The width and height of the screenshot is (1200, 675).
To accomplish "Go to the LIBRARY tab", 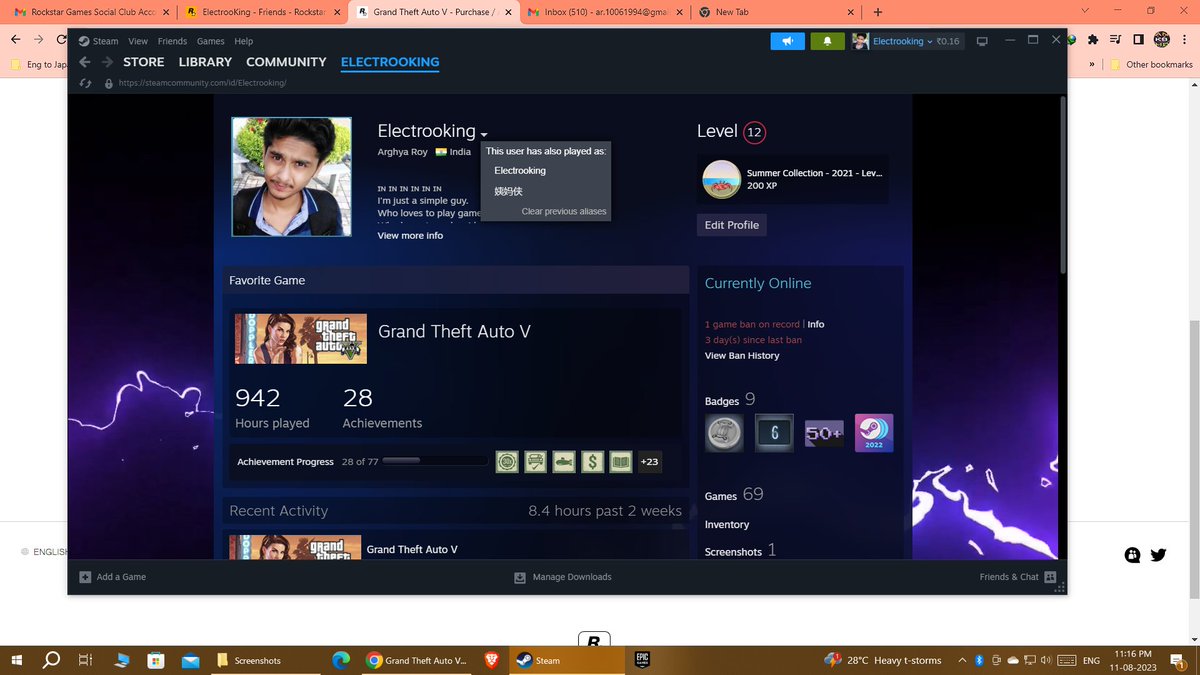I will pyautogui.click(x=205, y=62).
